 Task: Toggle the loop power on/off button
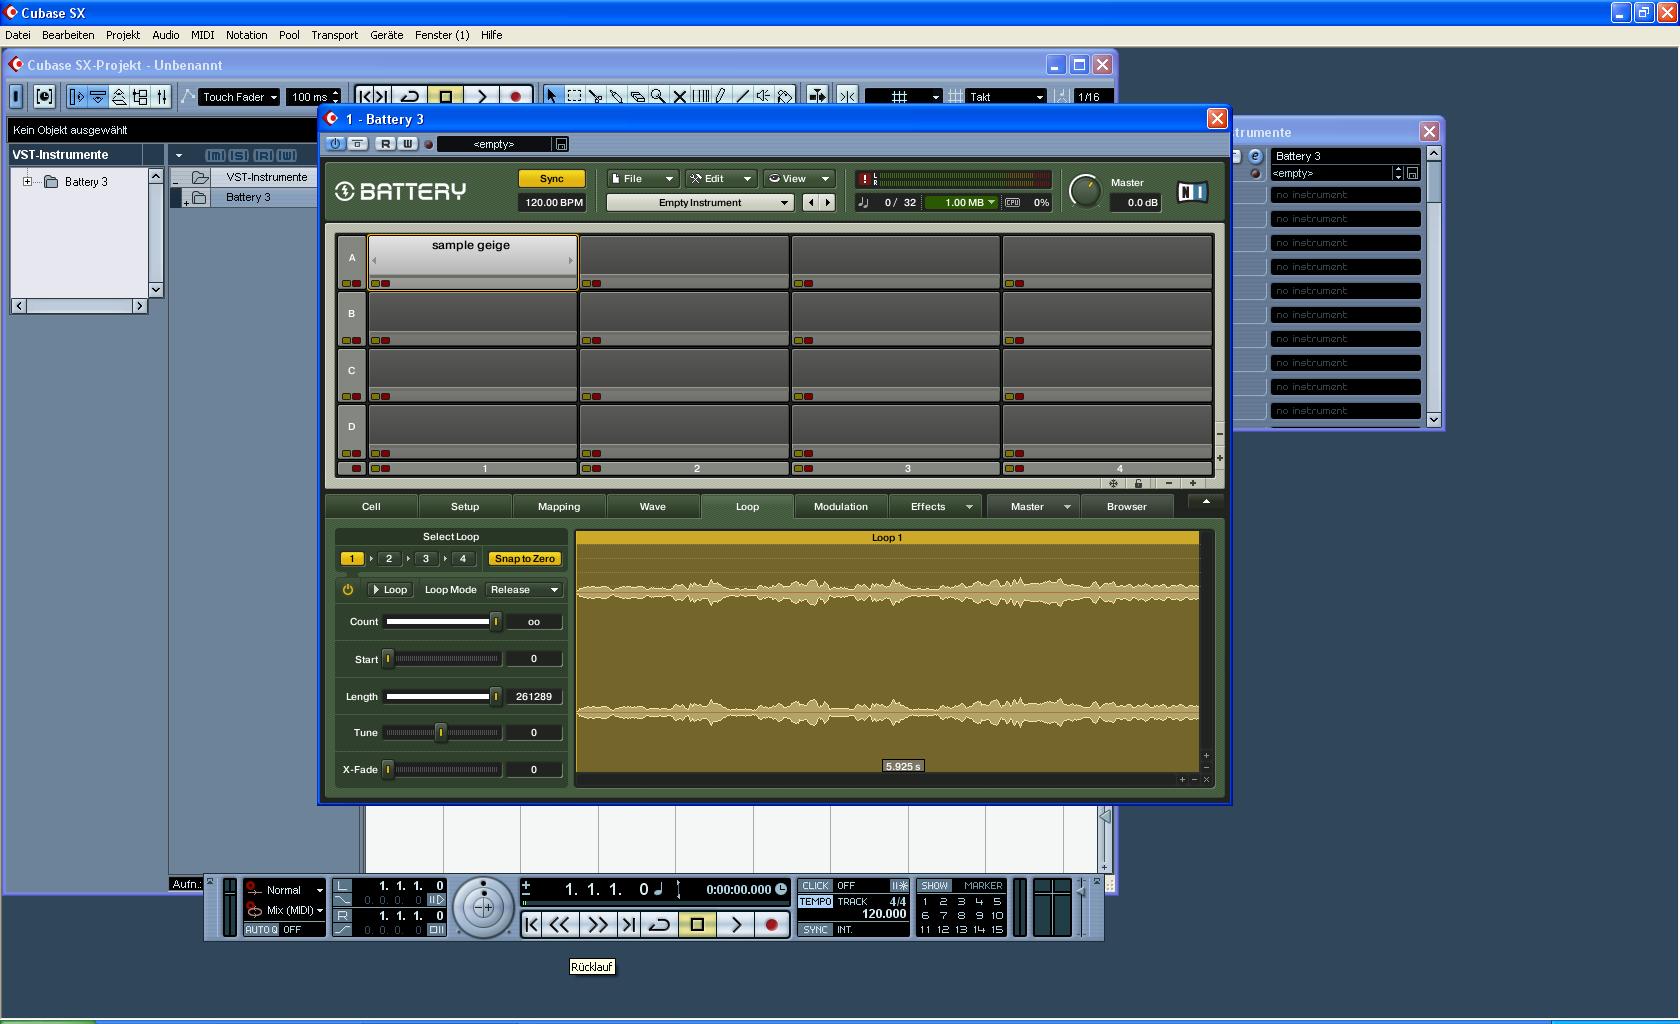click(x=348, y=590)
